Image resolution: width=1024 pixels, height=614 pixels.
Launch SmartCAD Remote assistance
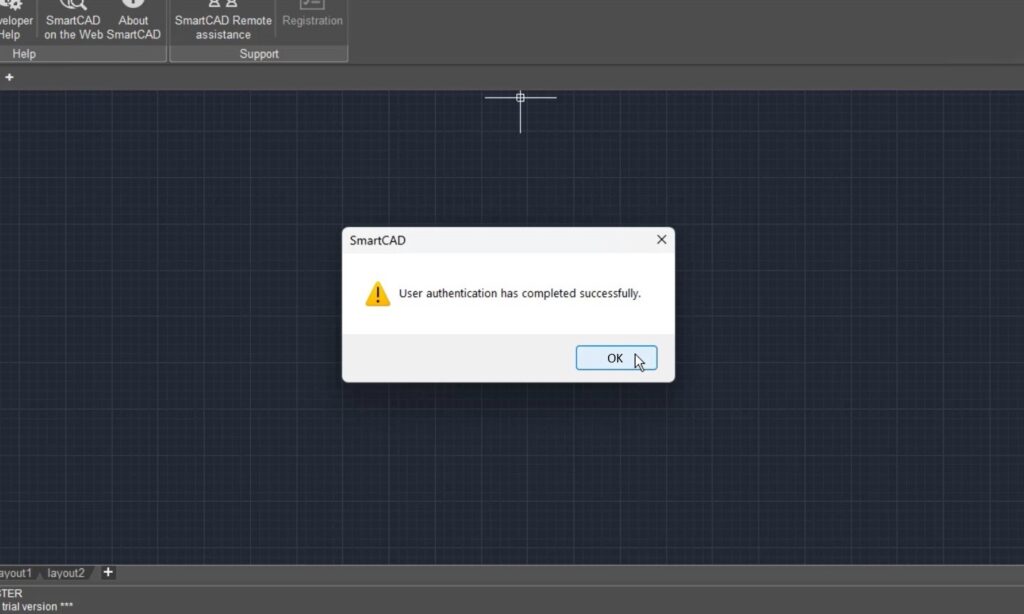[223, 20]
